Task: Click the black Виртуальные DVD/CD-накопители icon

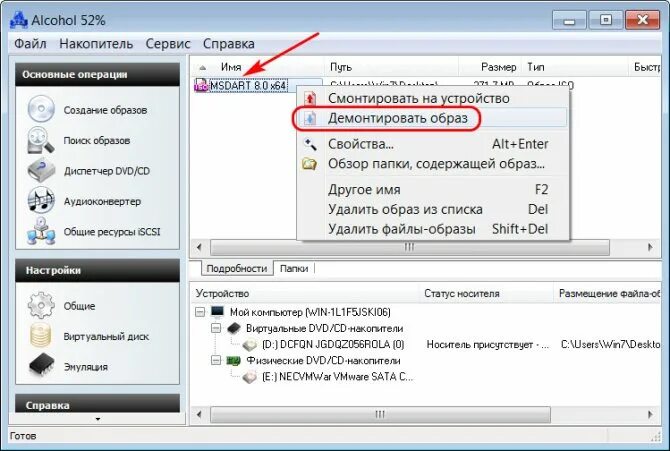Action: click(x=234, y=328)
